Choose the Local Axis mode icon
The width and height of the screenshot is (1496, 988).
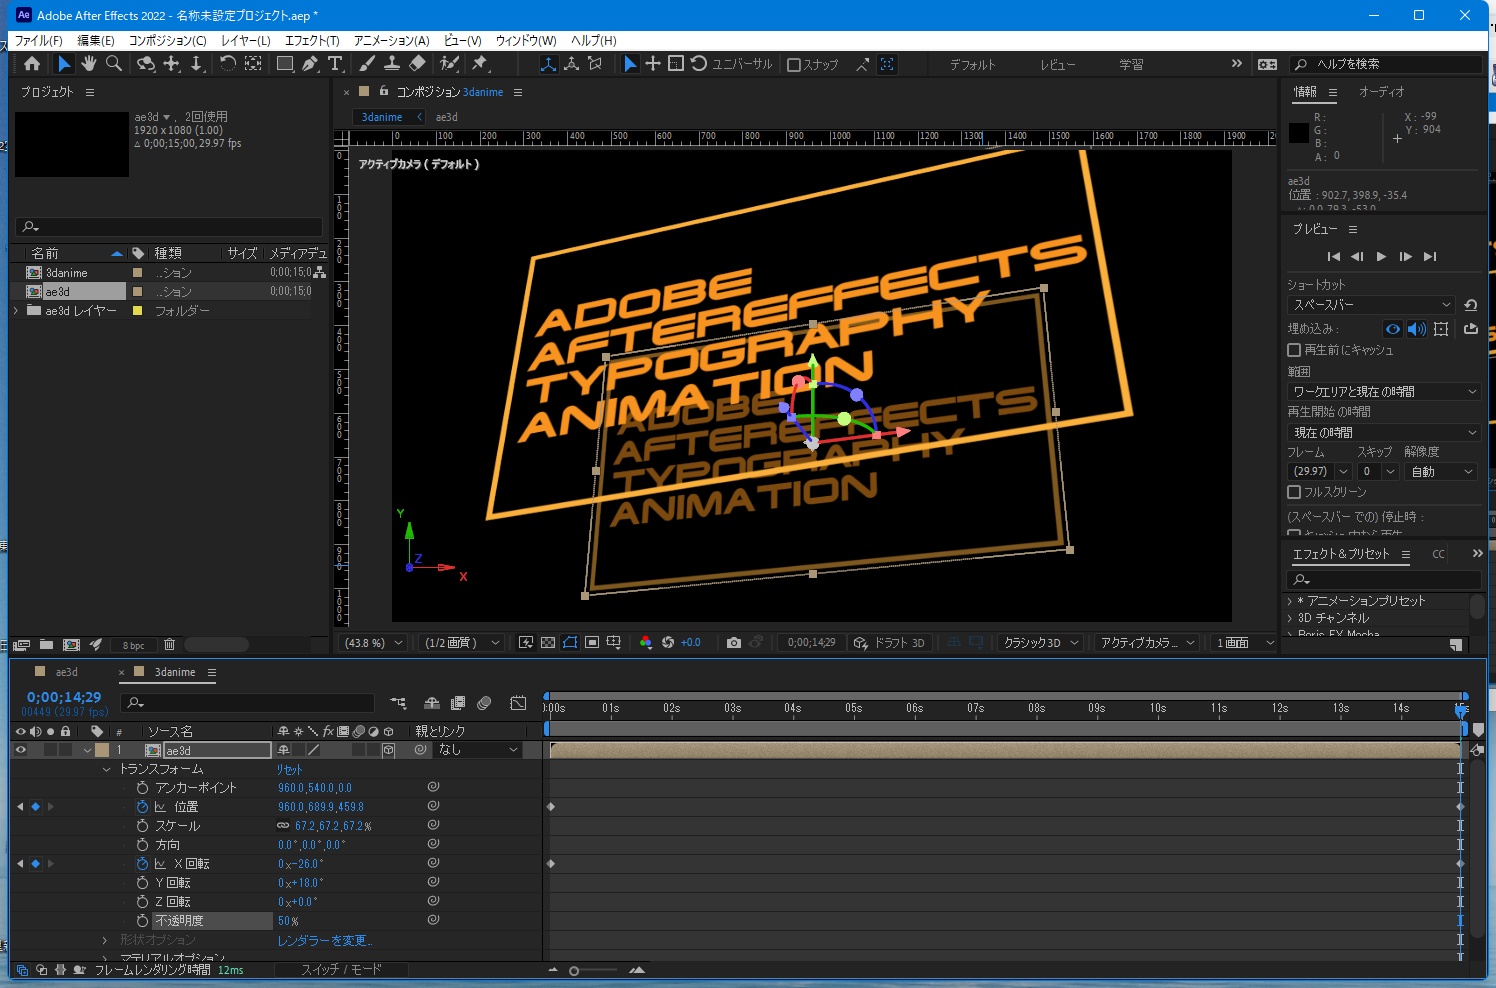tap(548, 64)
